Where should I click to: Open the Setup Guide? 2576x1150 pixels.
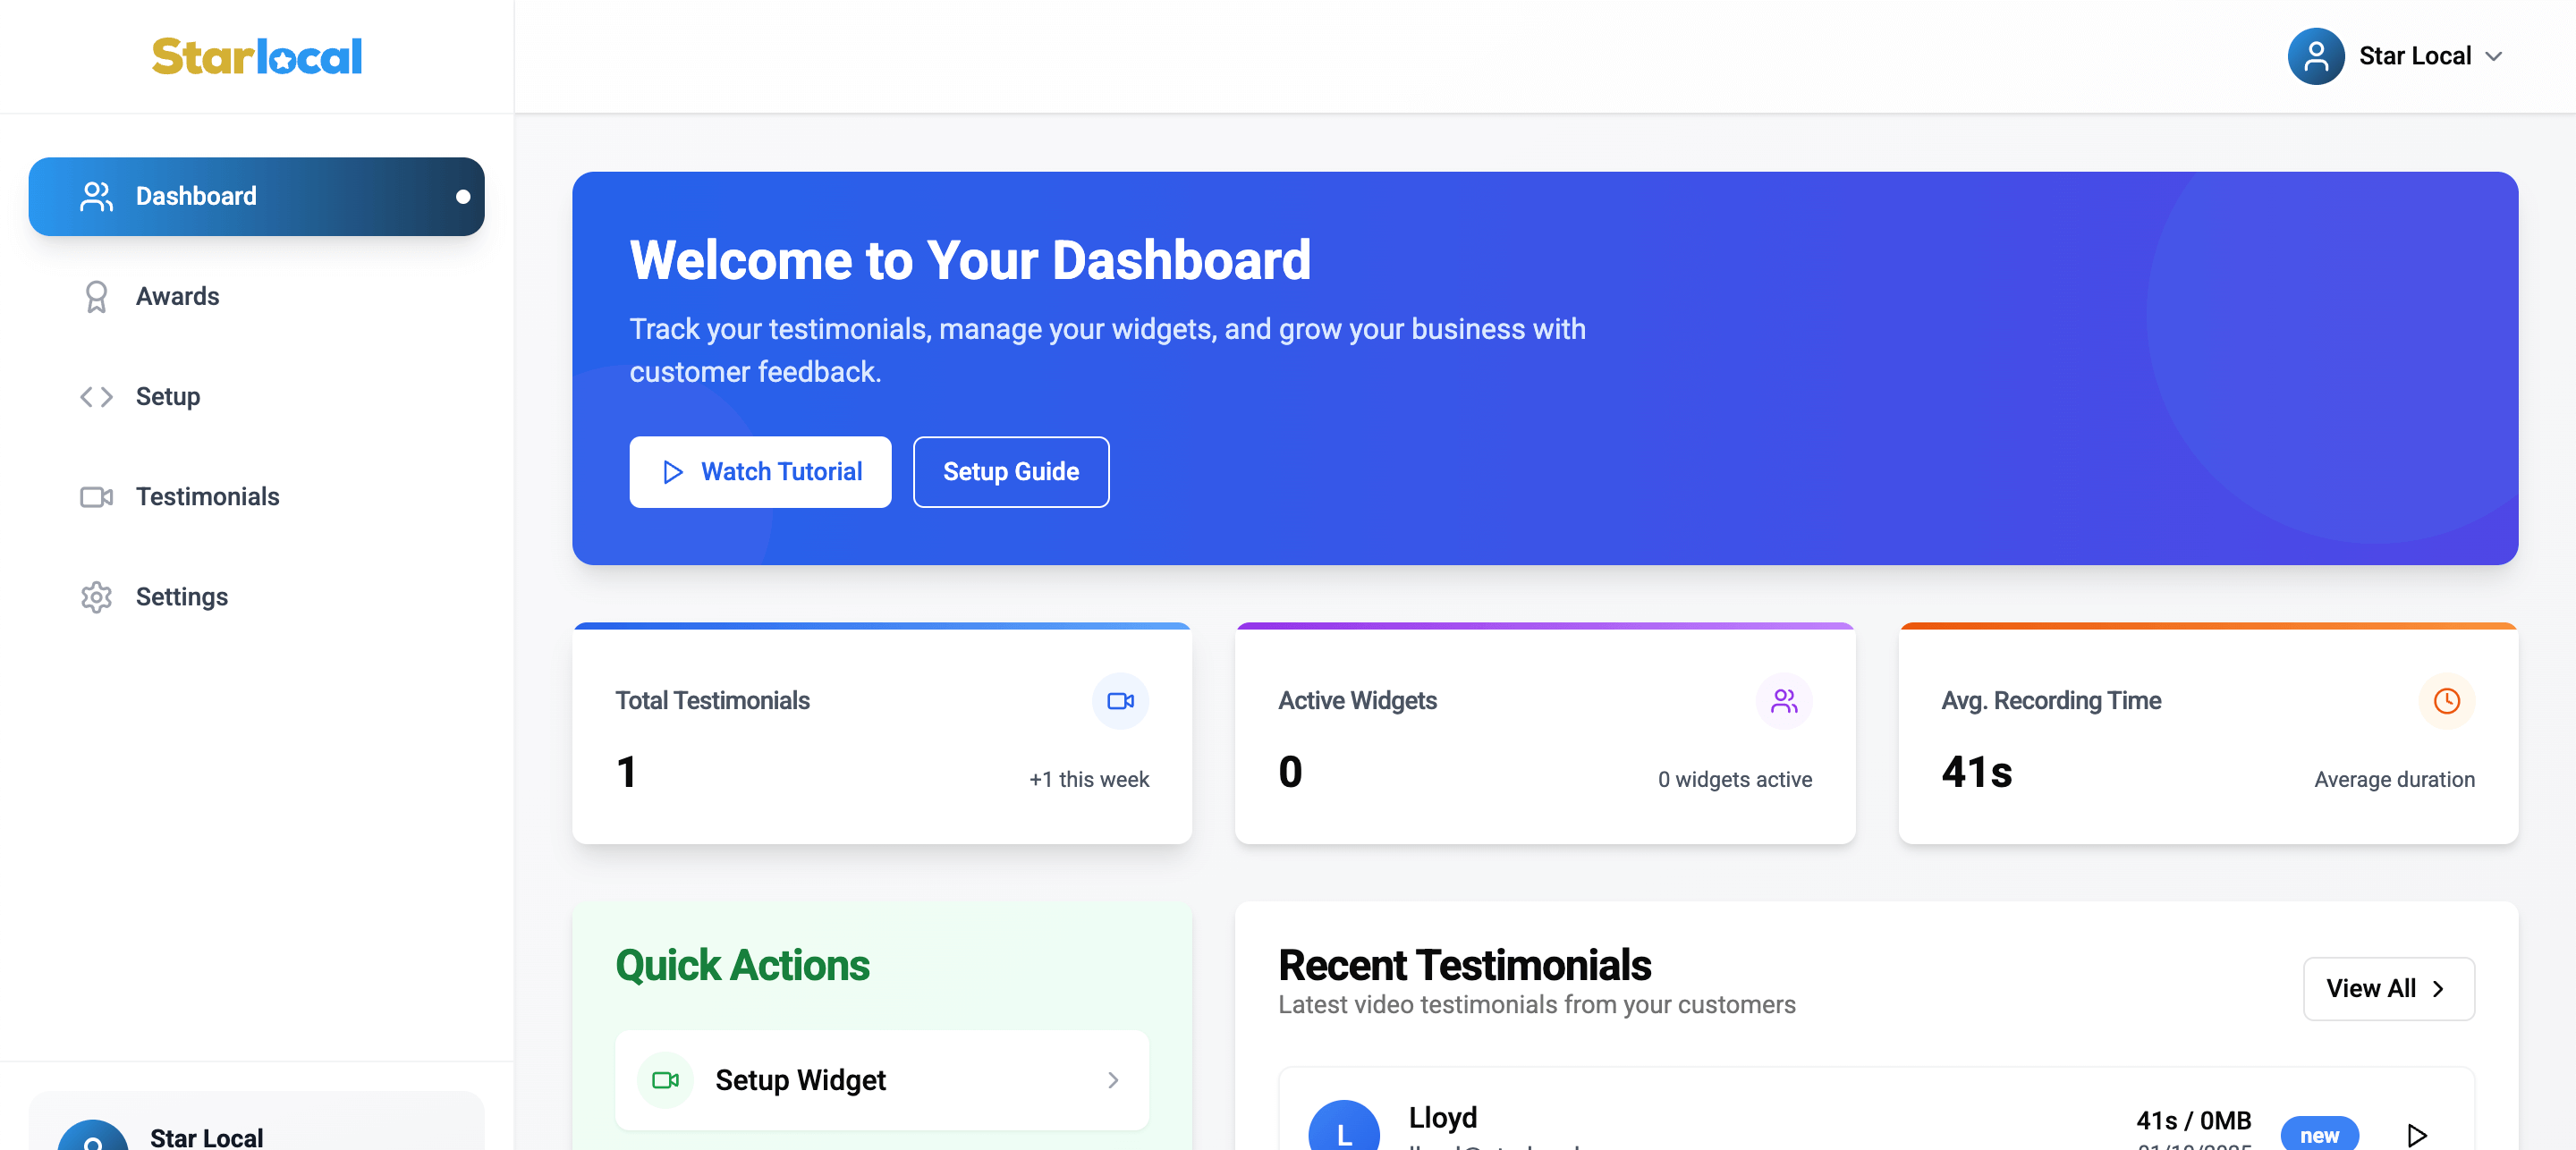[1011, 471]
